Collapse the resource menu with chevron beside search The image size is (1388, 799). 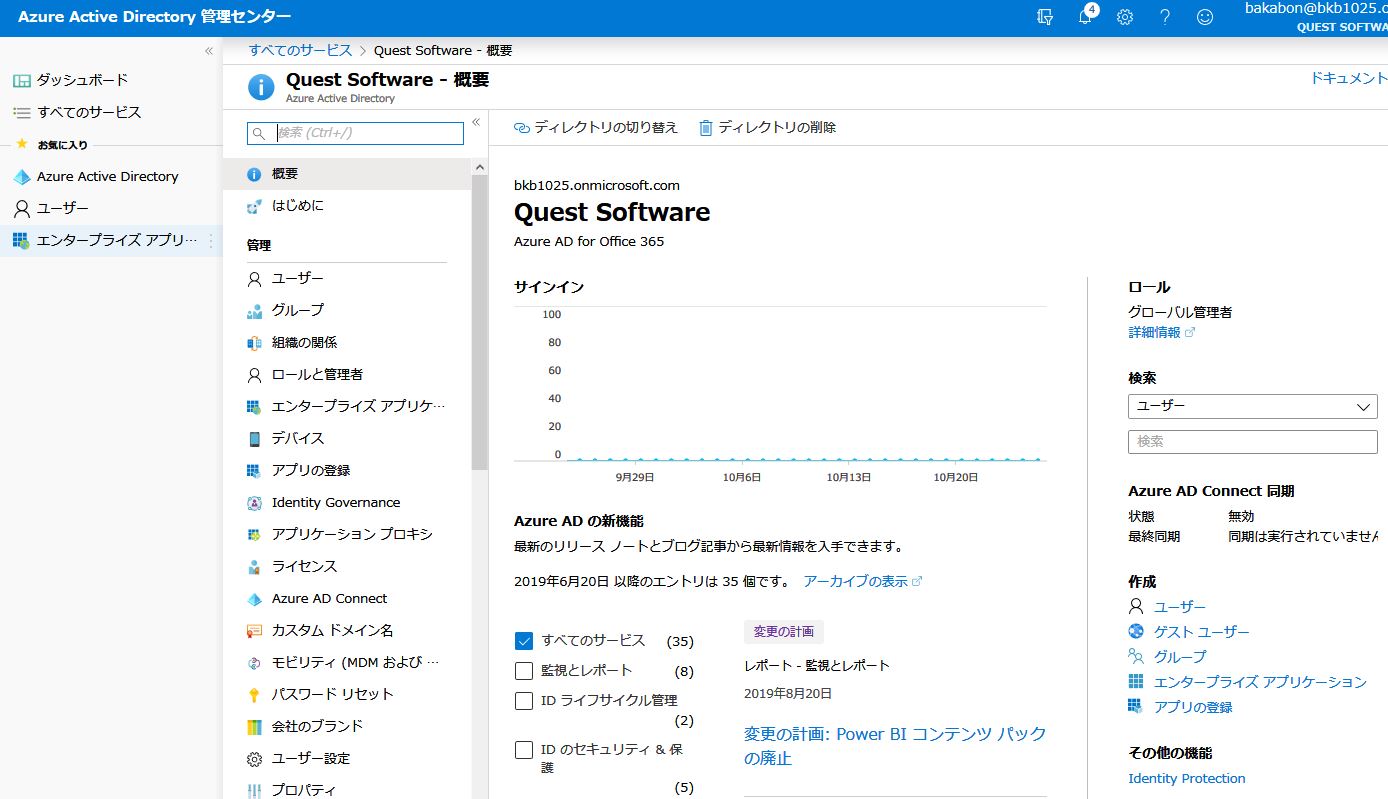coord(476,122)
